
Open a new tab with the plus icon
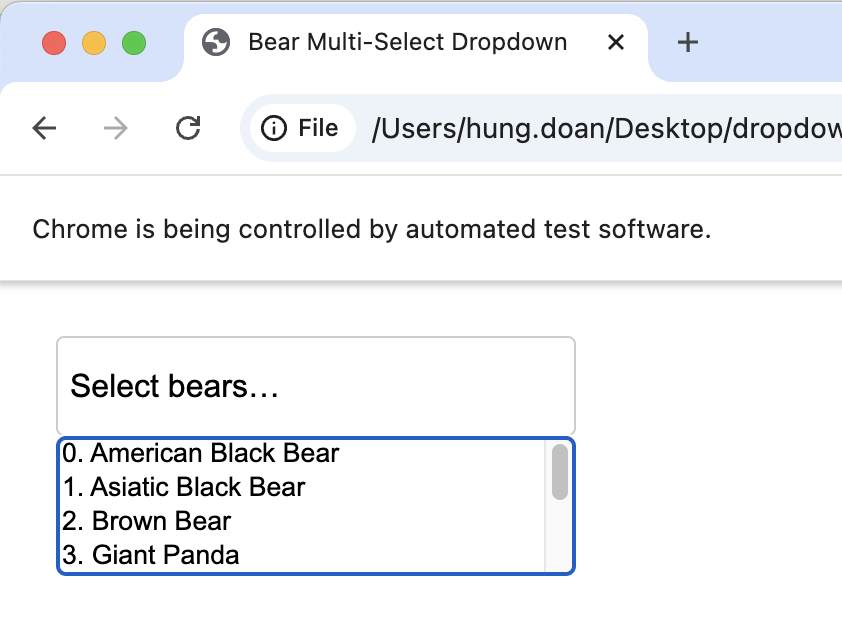click(687, 42)
